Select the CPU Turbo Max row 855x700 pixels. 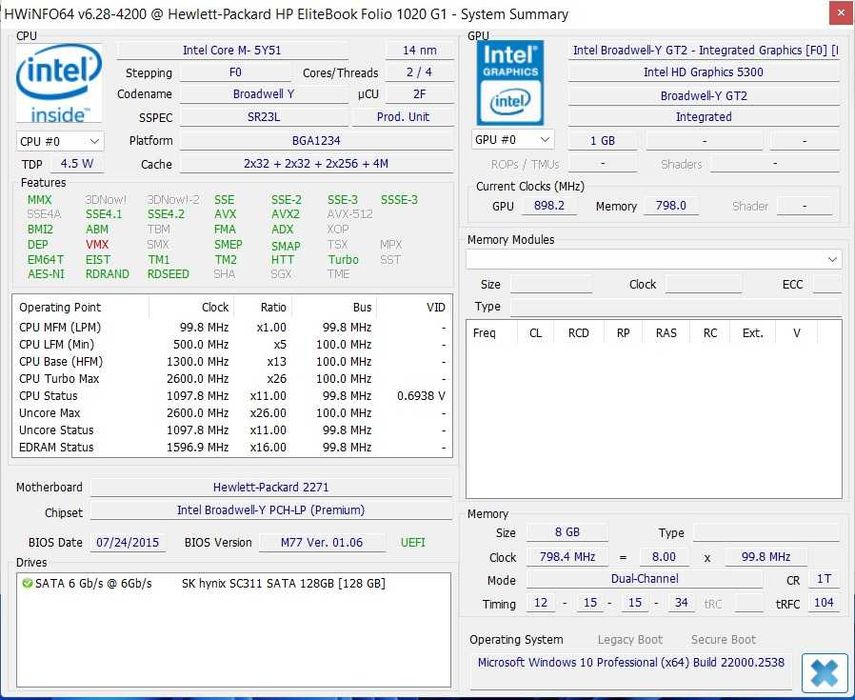(x=232, y=378)
